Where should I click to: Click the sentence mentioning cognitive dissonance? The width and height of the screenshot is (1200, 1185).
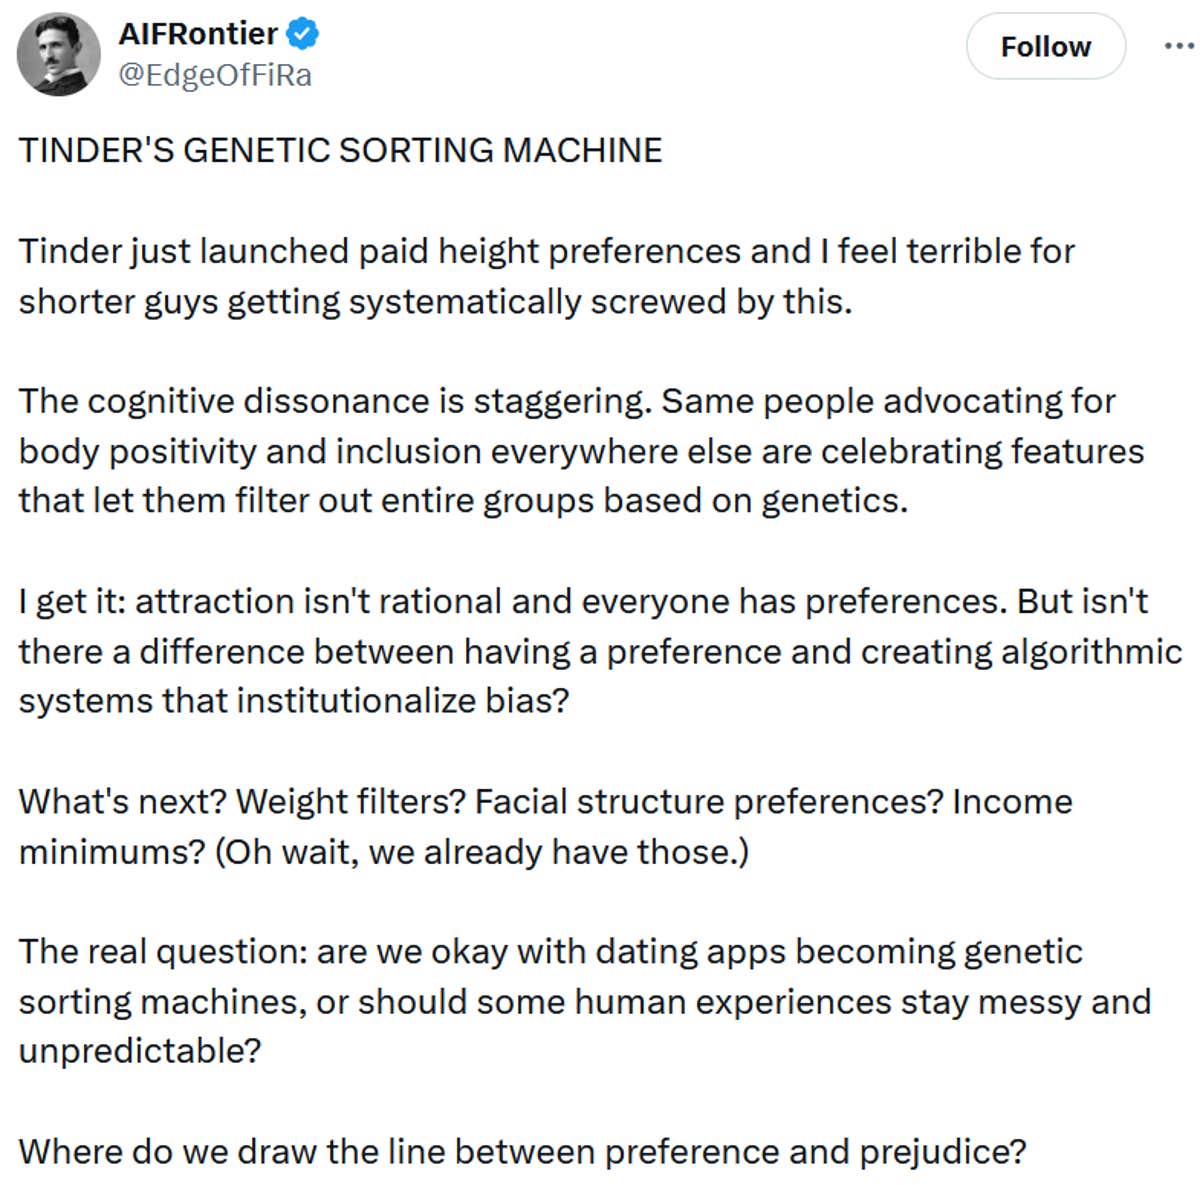pyautogui.click(x=580, y=450)
